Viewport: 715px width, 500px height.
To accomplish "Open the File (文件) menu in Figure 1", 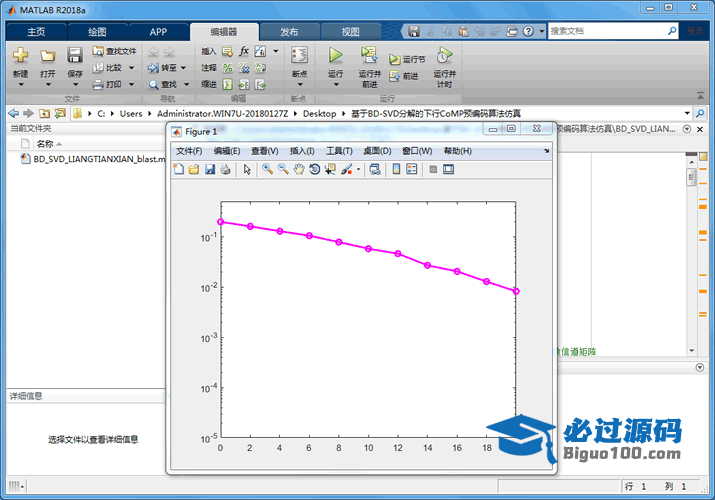I will pyautogui.click(x=189, y=151).
